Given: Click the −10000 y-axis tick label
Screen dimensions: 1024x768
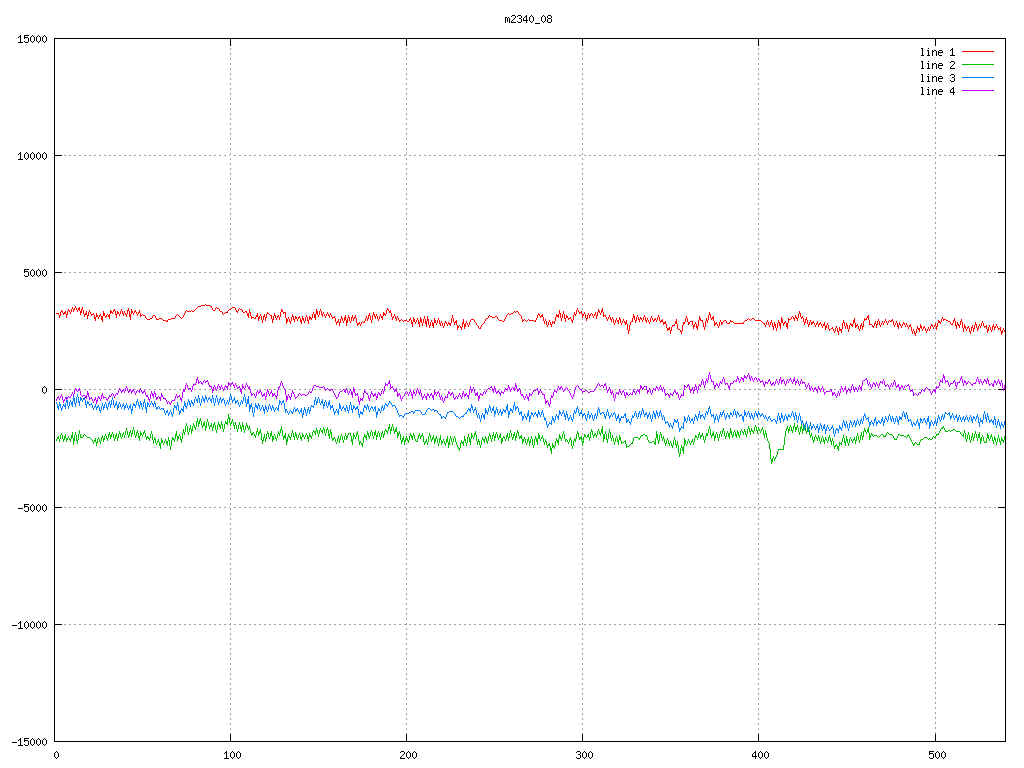Looking at the screenshot, I should pyautogui.click(x=30, y=625).
